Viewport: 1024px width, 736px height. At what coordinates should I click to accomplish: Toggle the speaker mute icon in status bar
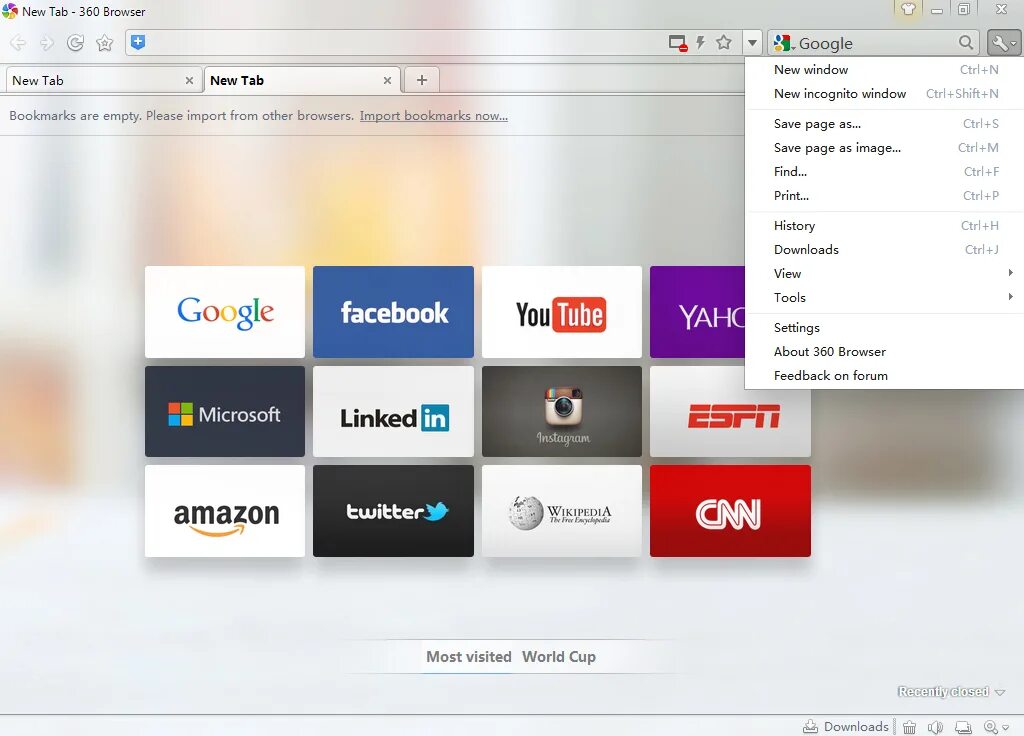coord(935,727)
